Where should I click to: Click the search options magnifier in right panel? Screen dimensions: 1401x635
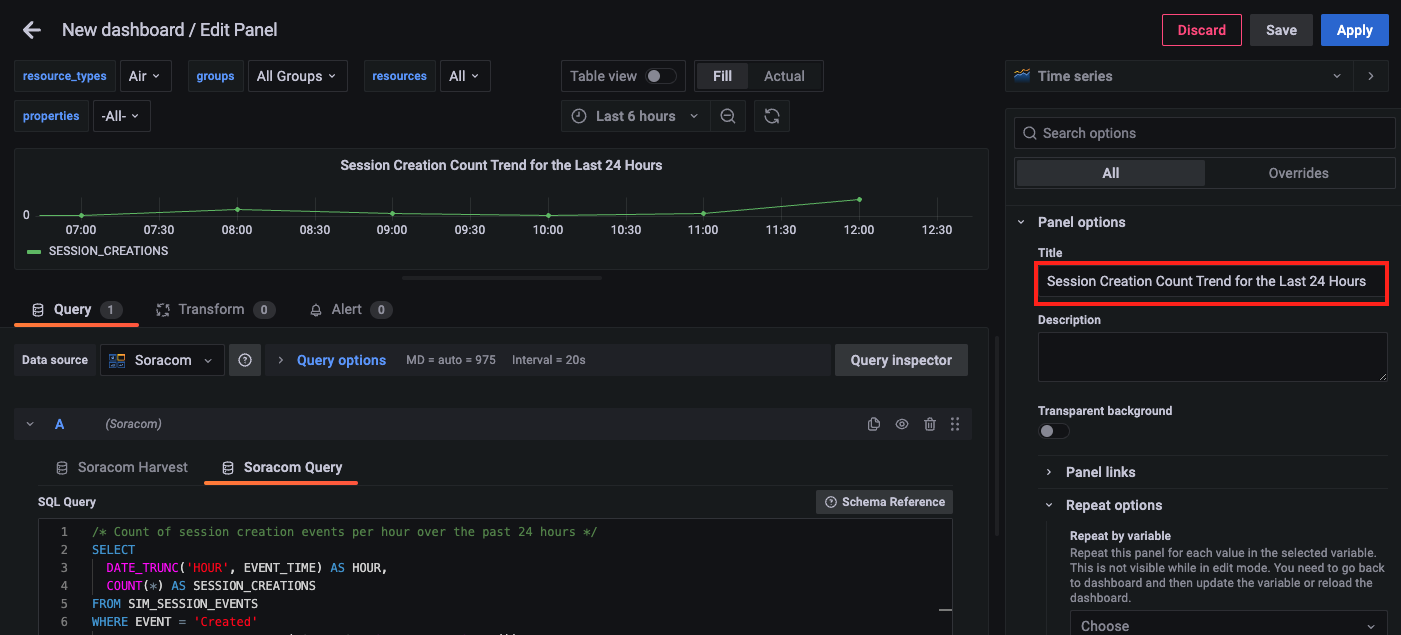click(1030, 132)
